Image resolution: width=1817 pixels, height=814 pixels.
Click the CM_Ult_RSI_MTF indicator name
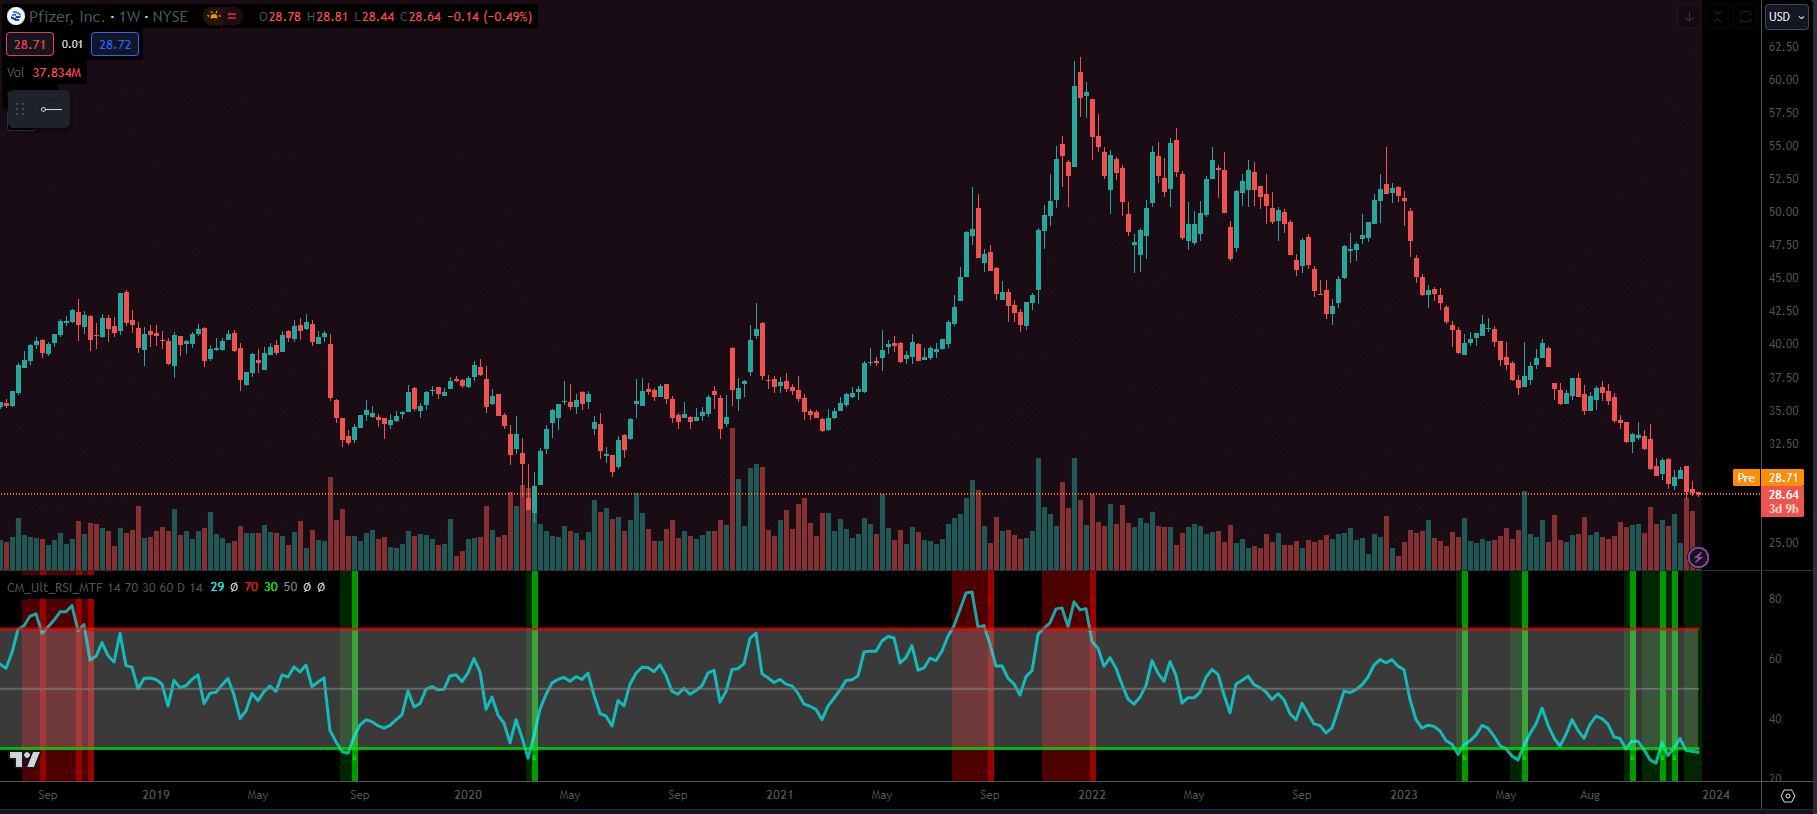click(54, 587)
